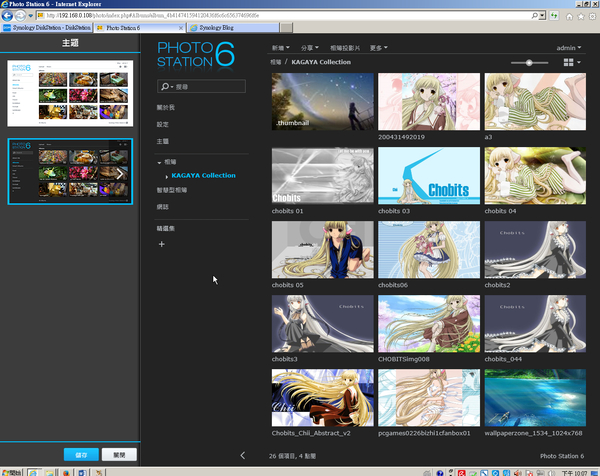
Task: Click the browser back button
Action: coord(10,16)
